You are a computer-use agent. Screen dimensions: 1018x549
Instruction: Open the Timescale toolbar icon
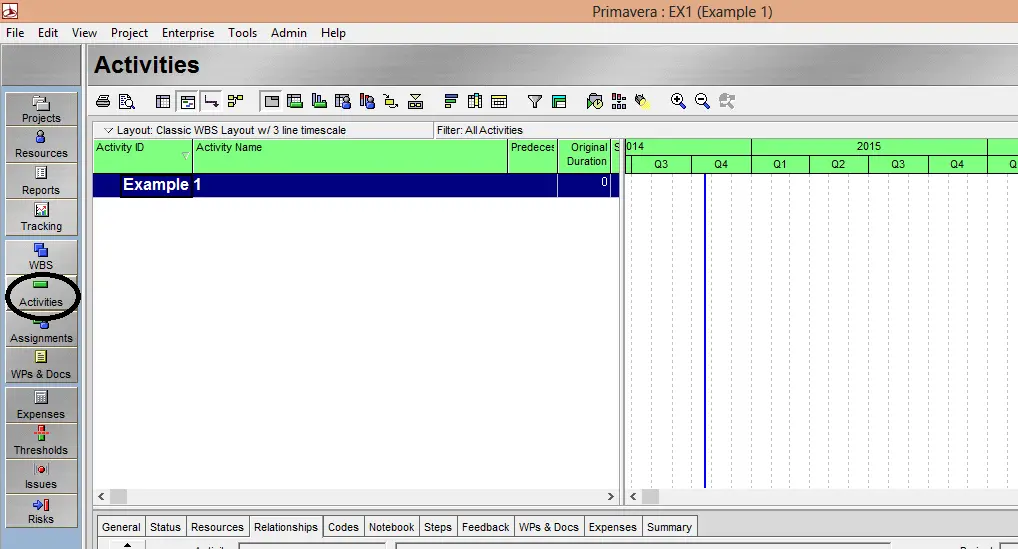tap(499, 101)
